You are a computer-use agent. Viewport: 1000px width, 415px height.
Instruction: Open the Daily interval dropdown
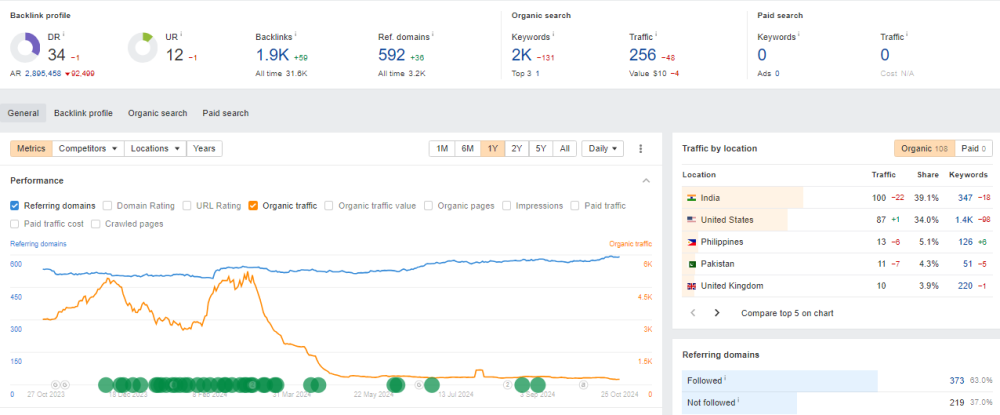[602, 149]
